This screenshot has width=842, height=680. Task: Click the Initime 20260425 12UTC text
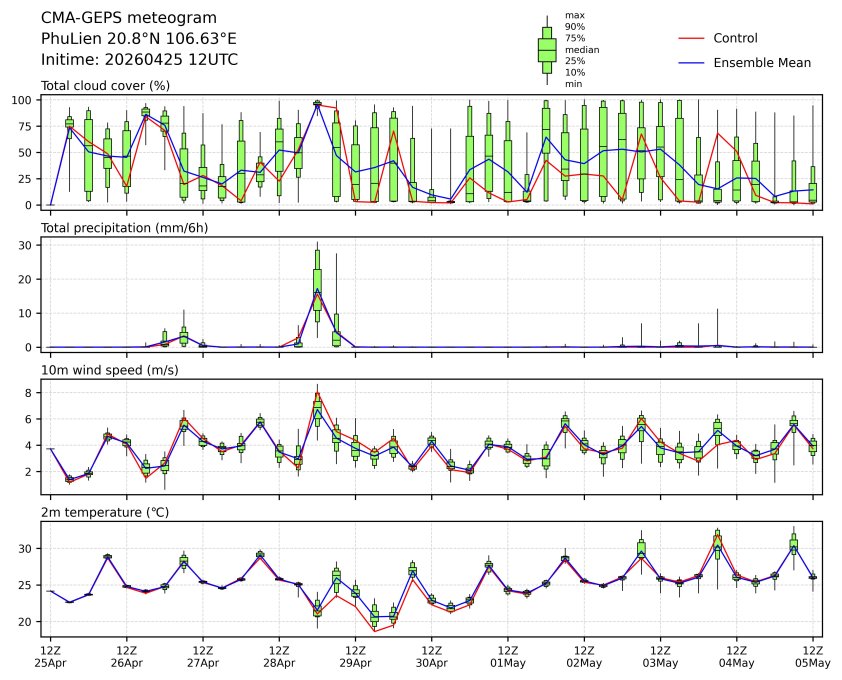click(x=139, y=60)
